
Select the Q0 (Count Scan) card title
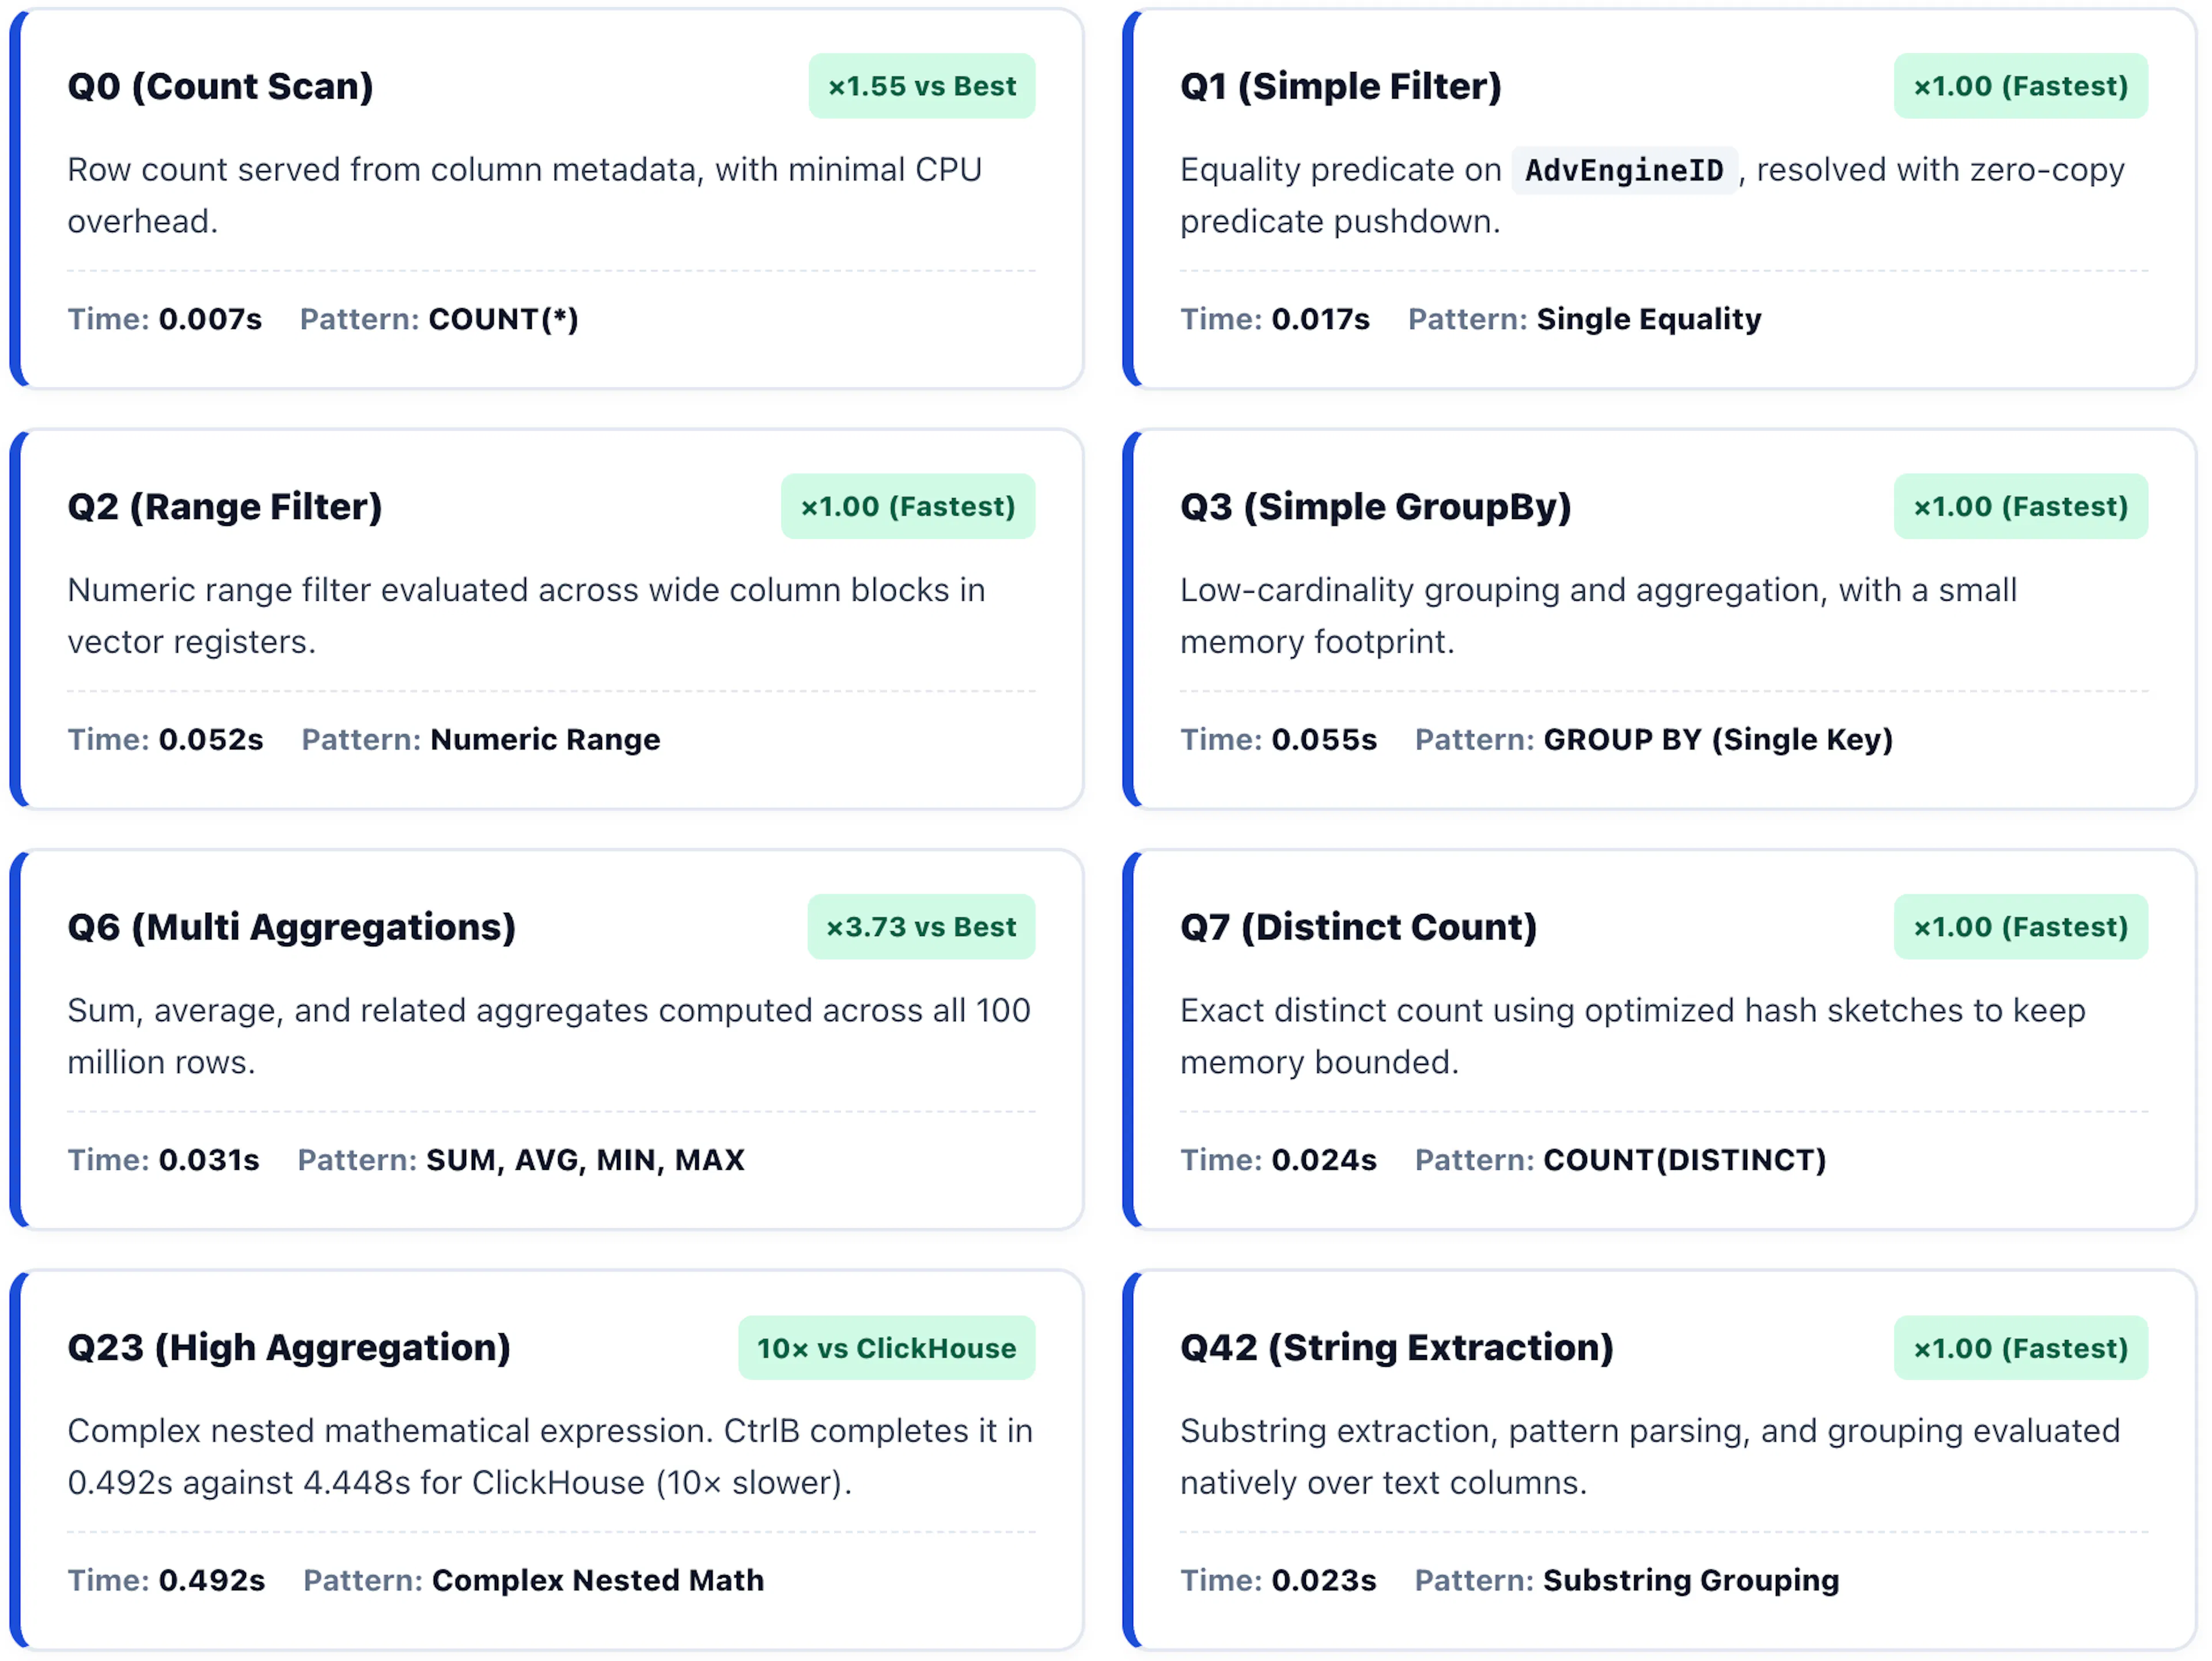(x=220, y=86)
